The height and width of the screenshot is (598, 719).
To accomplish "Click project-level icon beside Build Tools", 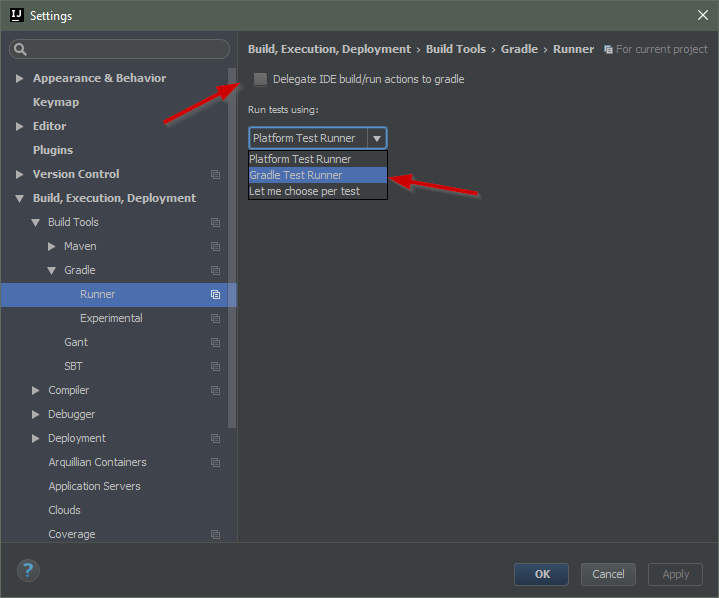I will (216, 222).
